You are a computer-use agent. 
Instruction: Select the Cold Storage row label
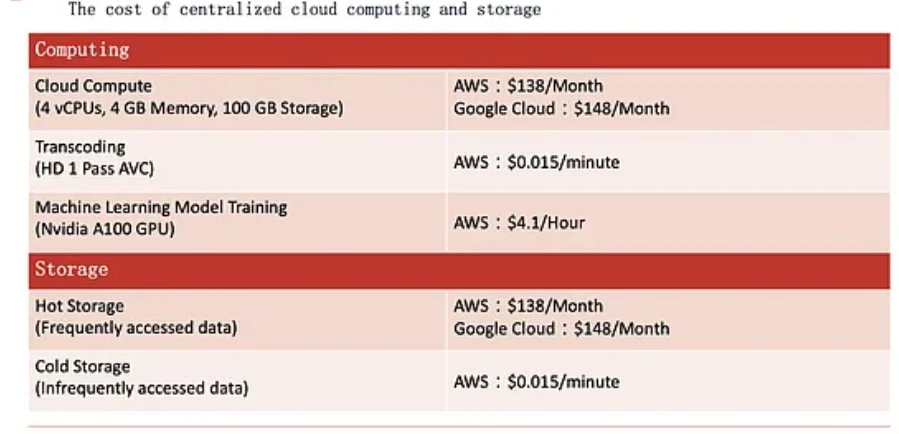click(x=83, y=366)
